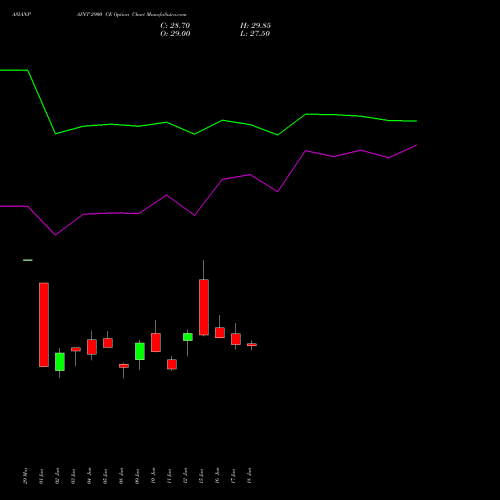Select the green candle for 02 Jun
This screenshot has width=500, height=500.
point(60,362)
